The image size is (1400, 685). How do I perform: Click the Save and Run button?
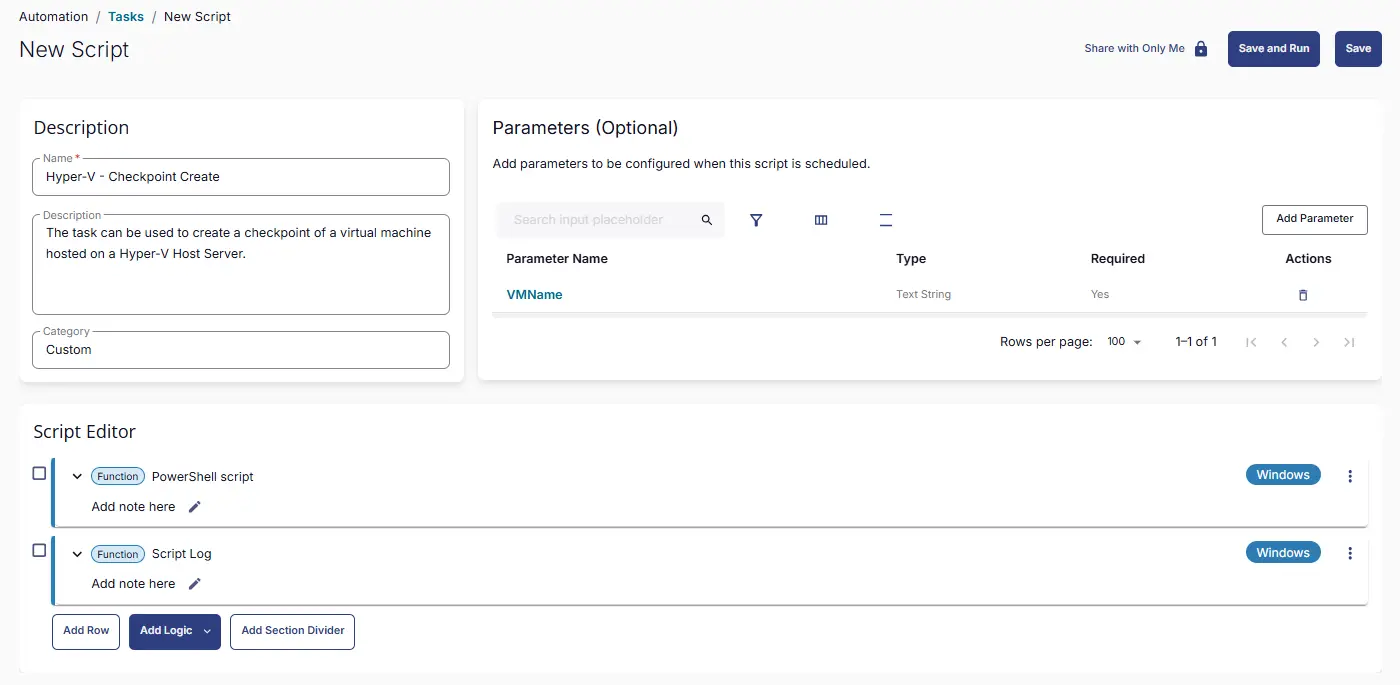pyautogui.click(x=1273, y=49)
